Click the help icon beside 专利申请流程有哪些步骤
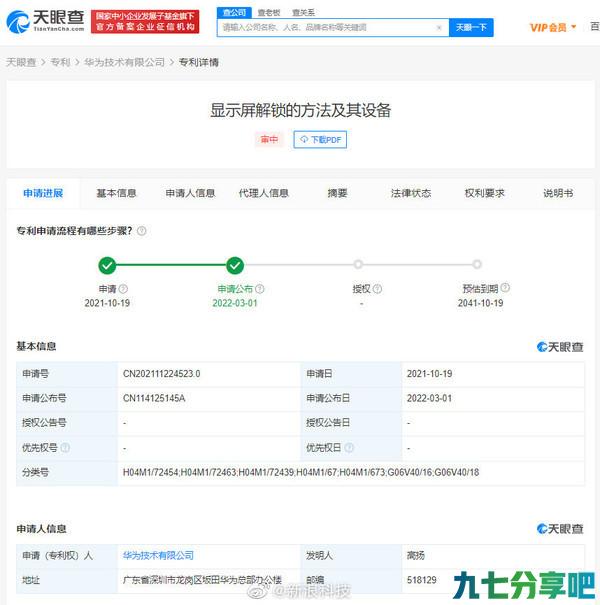600x605 pixels. coord(142,231)
